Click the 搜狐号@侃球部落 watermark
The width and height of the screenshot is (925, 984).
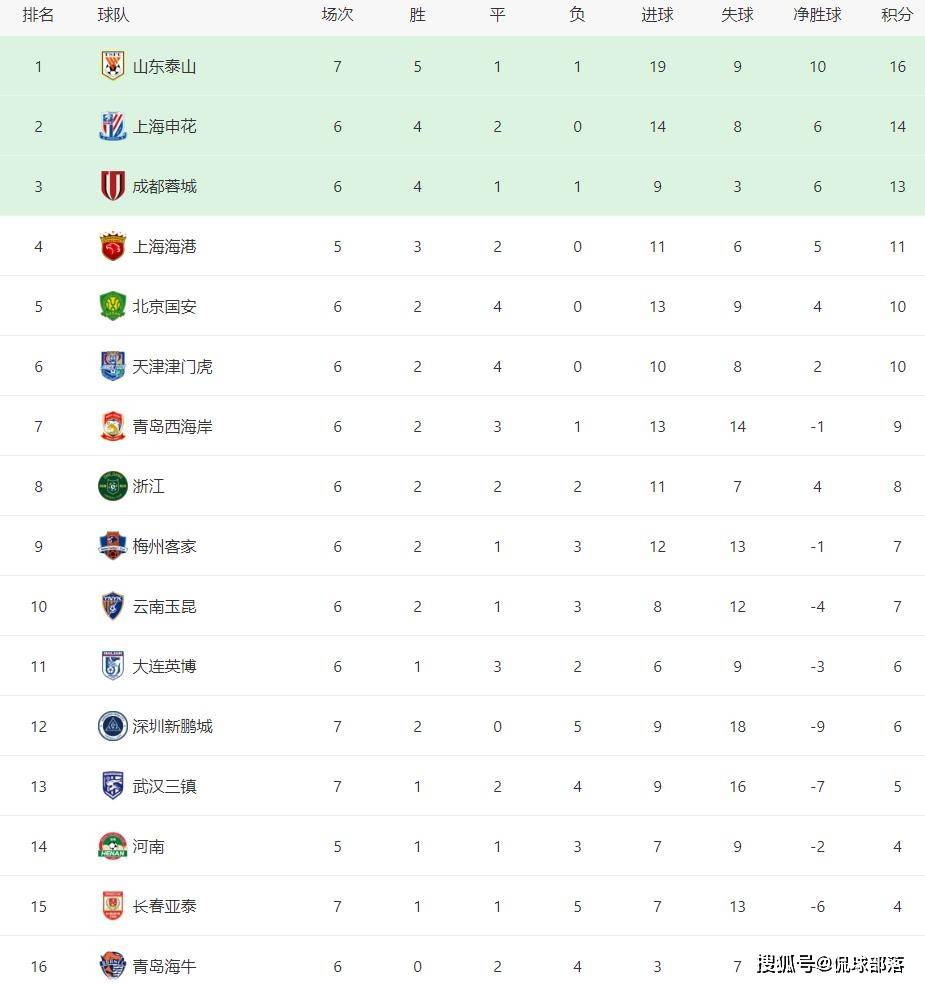[830, 963]
